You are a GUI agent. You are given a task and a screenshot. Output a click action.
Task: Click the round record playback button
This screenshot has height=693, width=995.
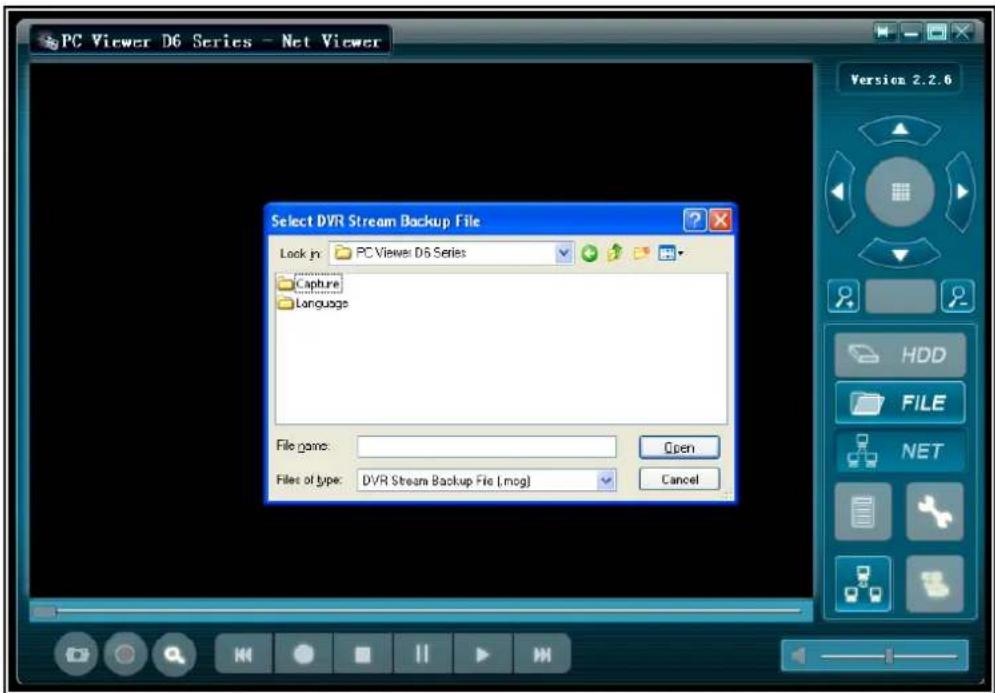(303, 654)
